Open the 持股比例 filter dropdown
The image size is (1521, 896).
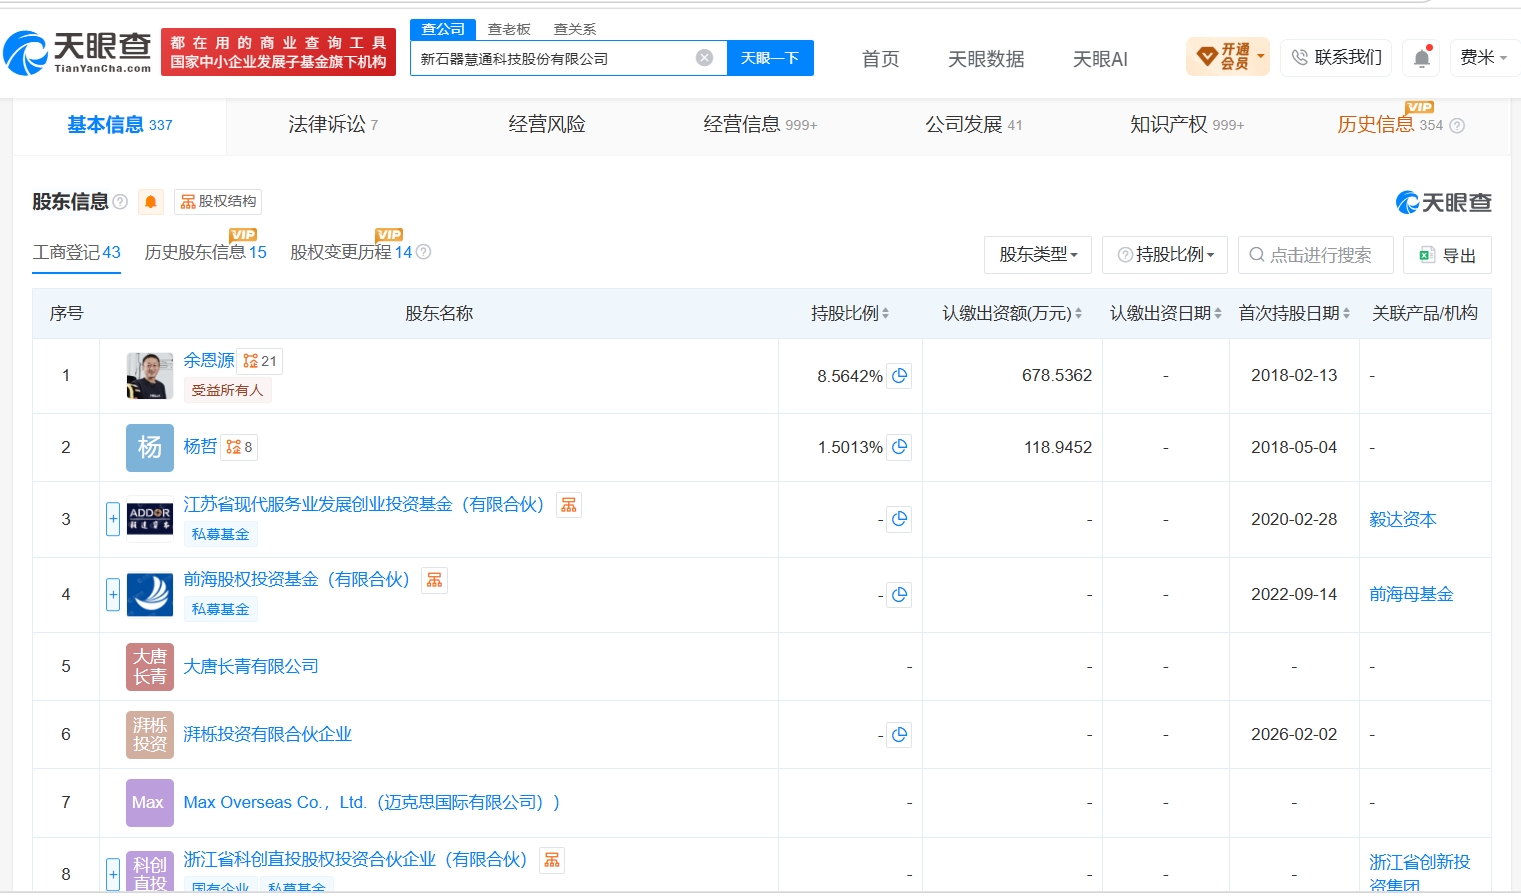tap(1166, 255)
